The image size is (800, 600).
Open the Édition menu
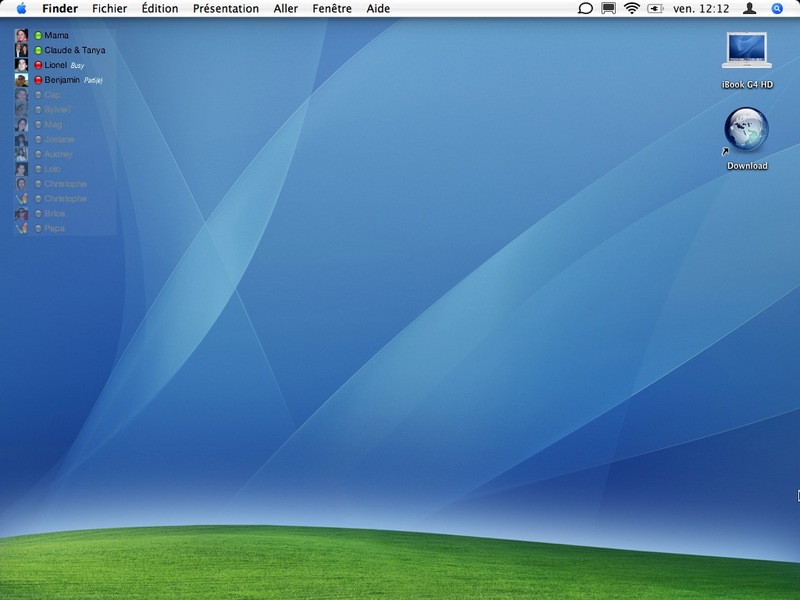coord(160,8)
